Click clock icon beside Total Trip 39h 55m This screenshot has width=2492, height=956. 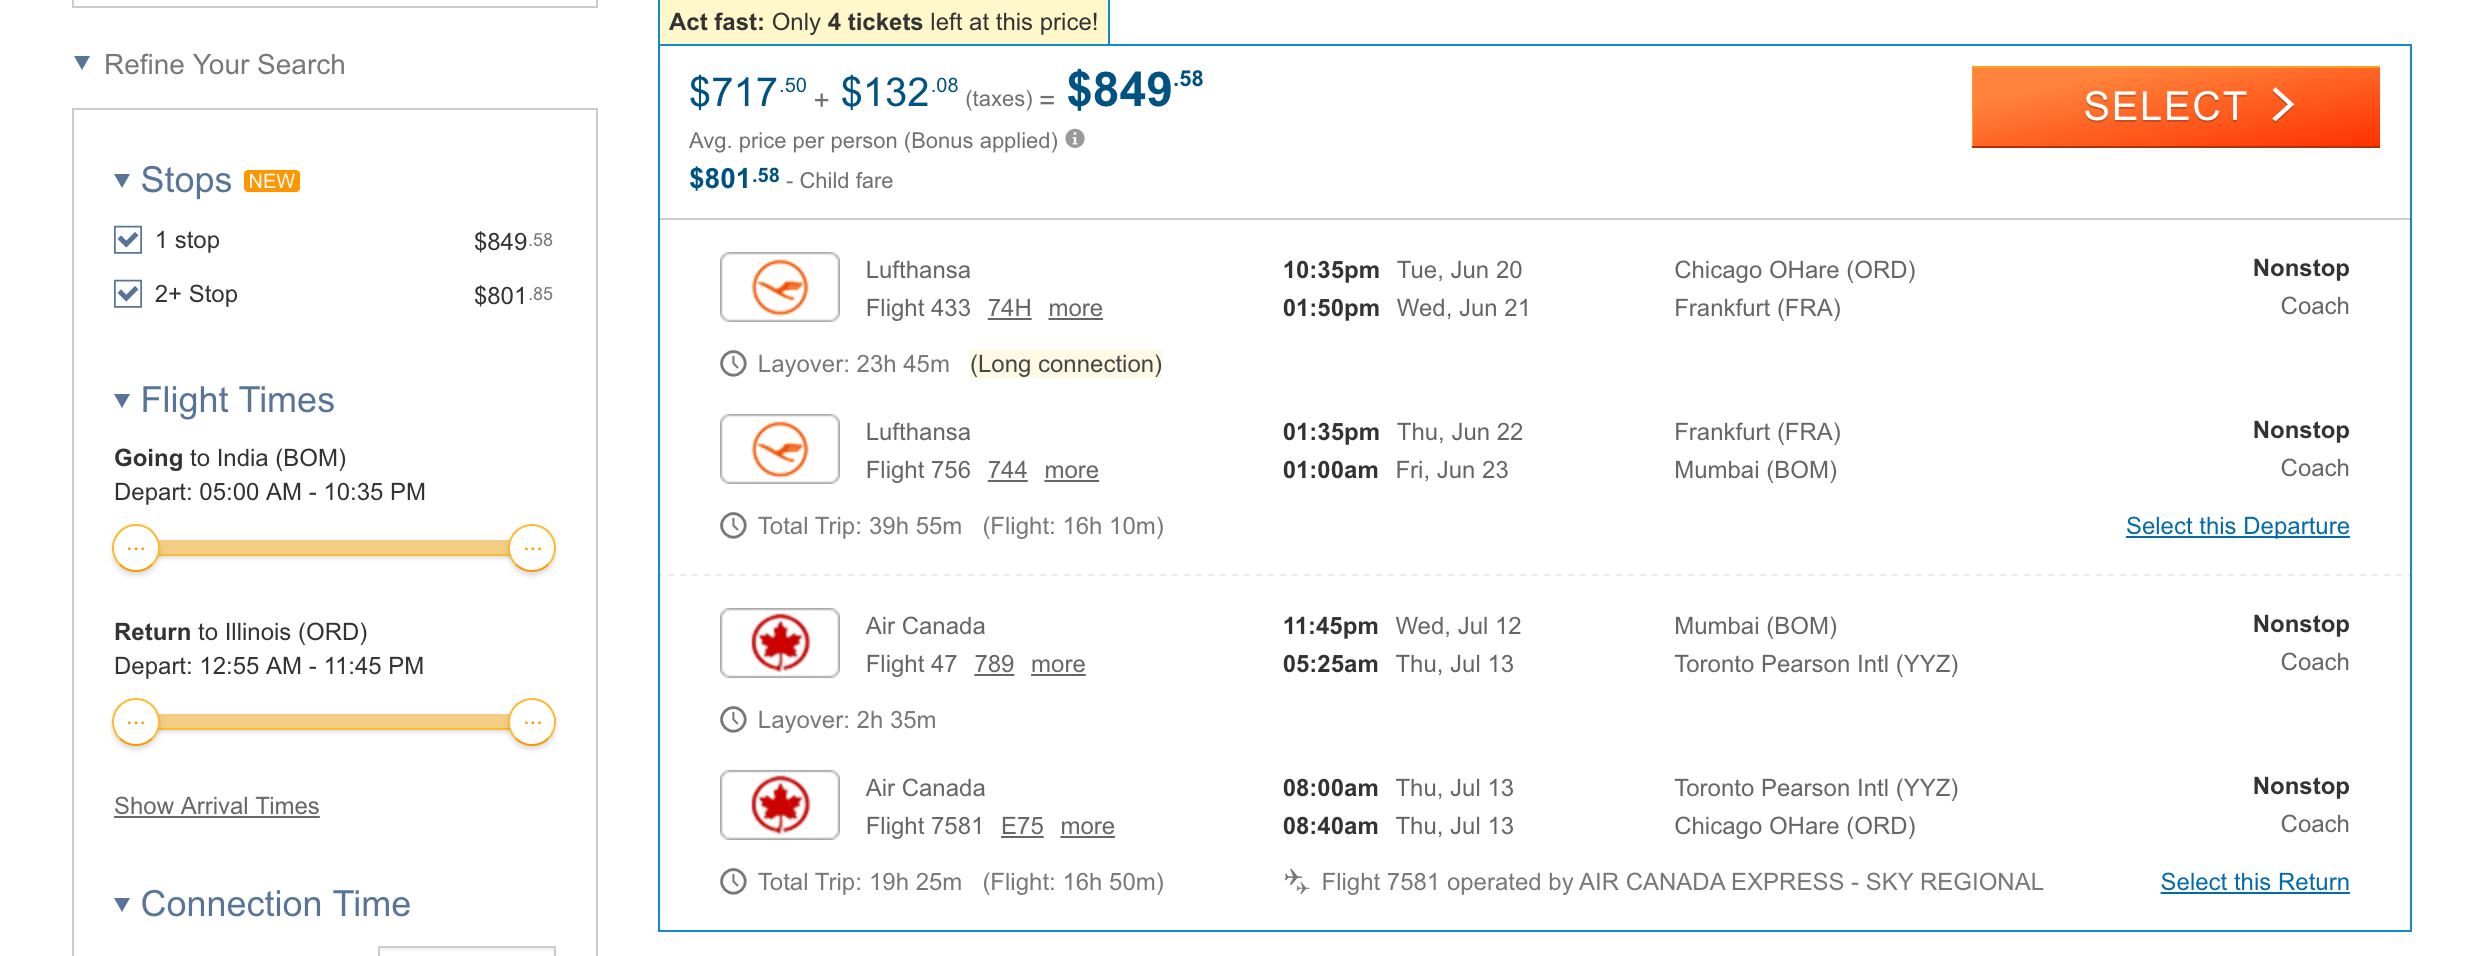[733, 526]
